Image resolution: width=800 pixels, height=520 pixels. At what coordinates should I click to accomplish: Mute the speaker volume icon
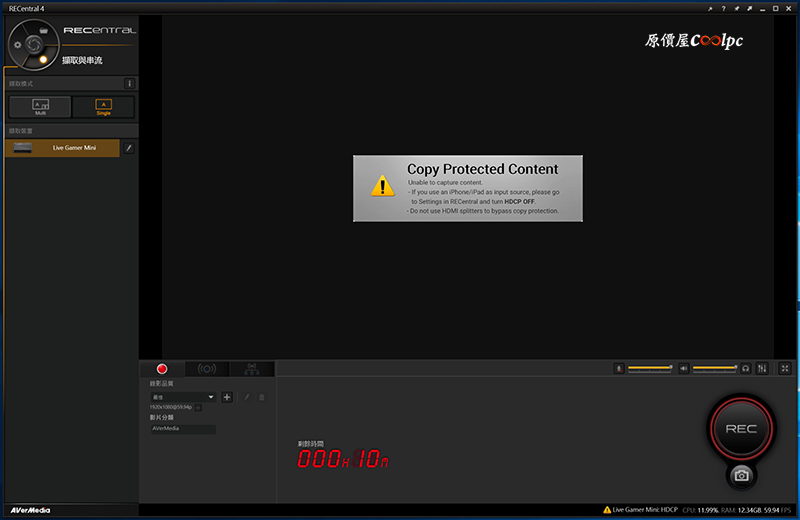684,368
